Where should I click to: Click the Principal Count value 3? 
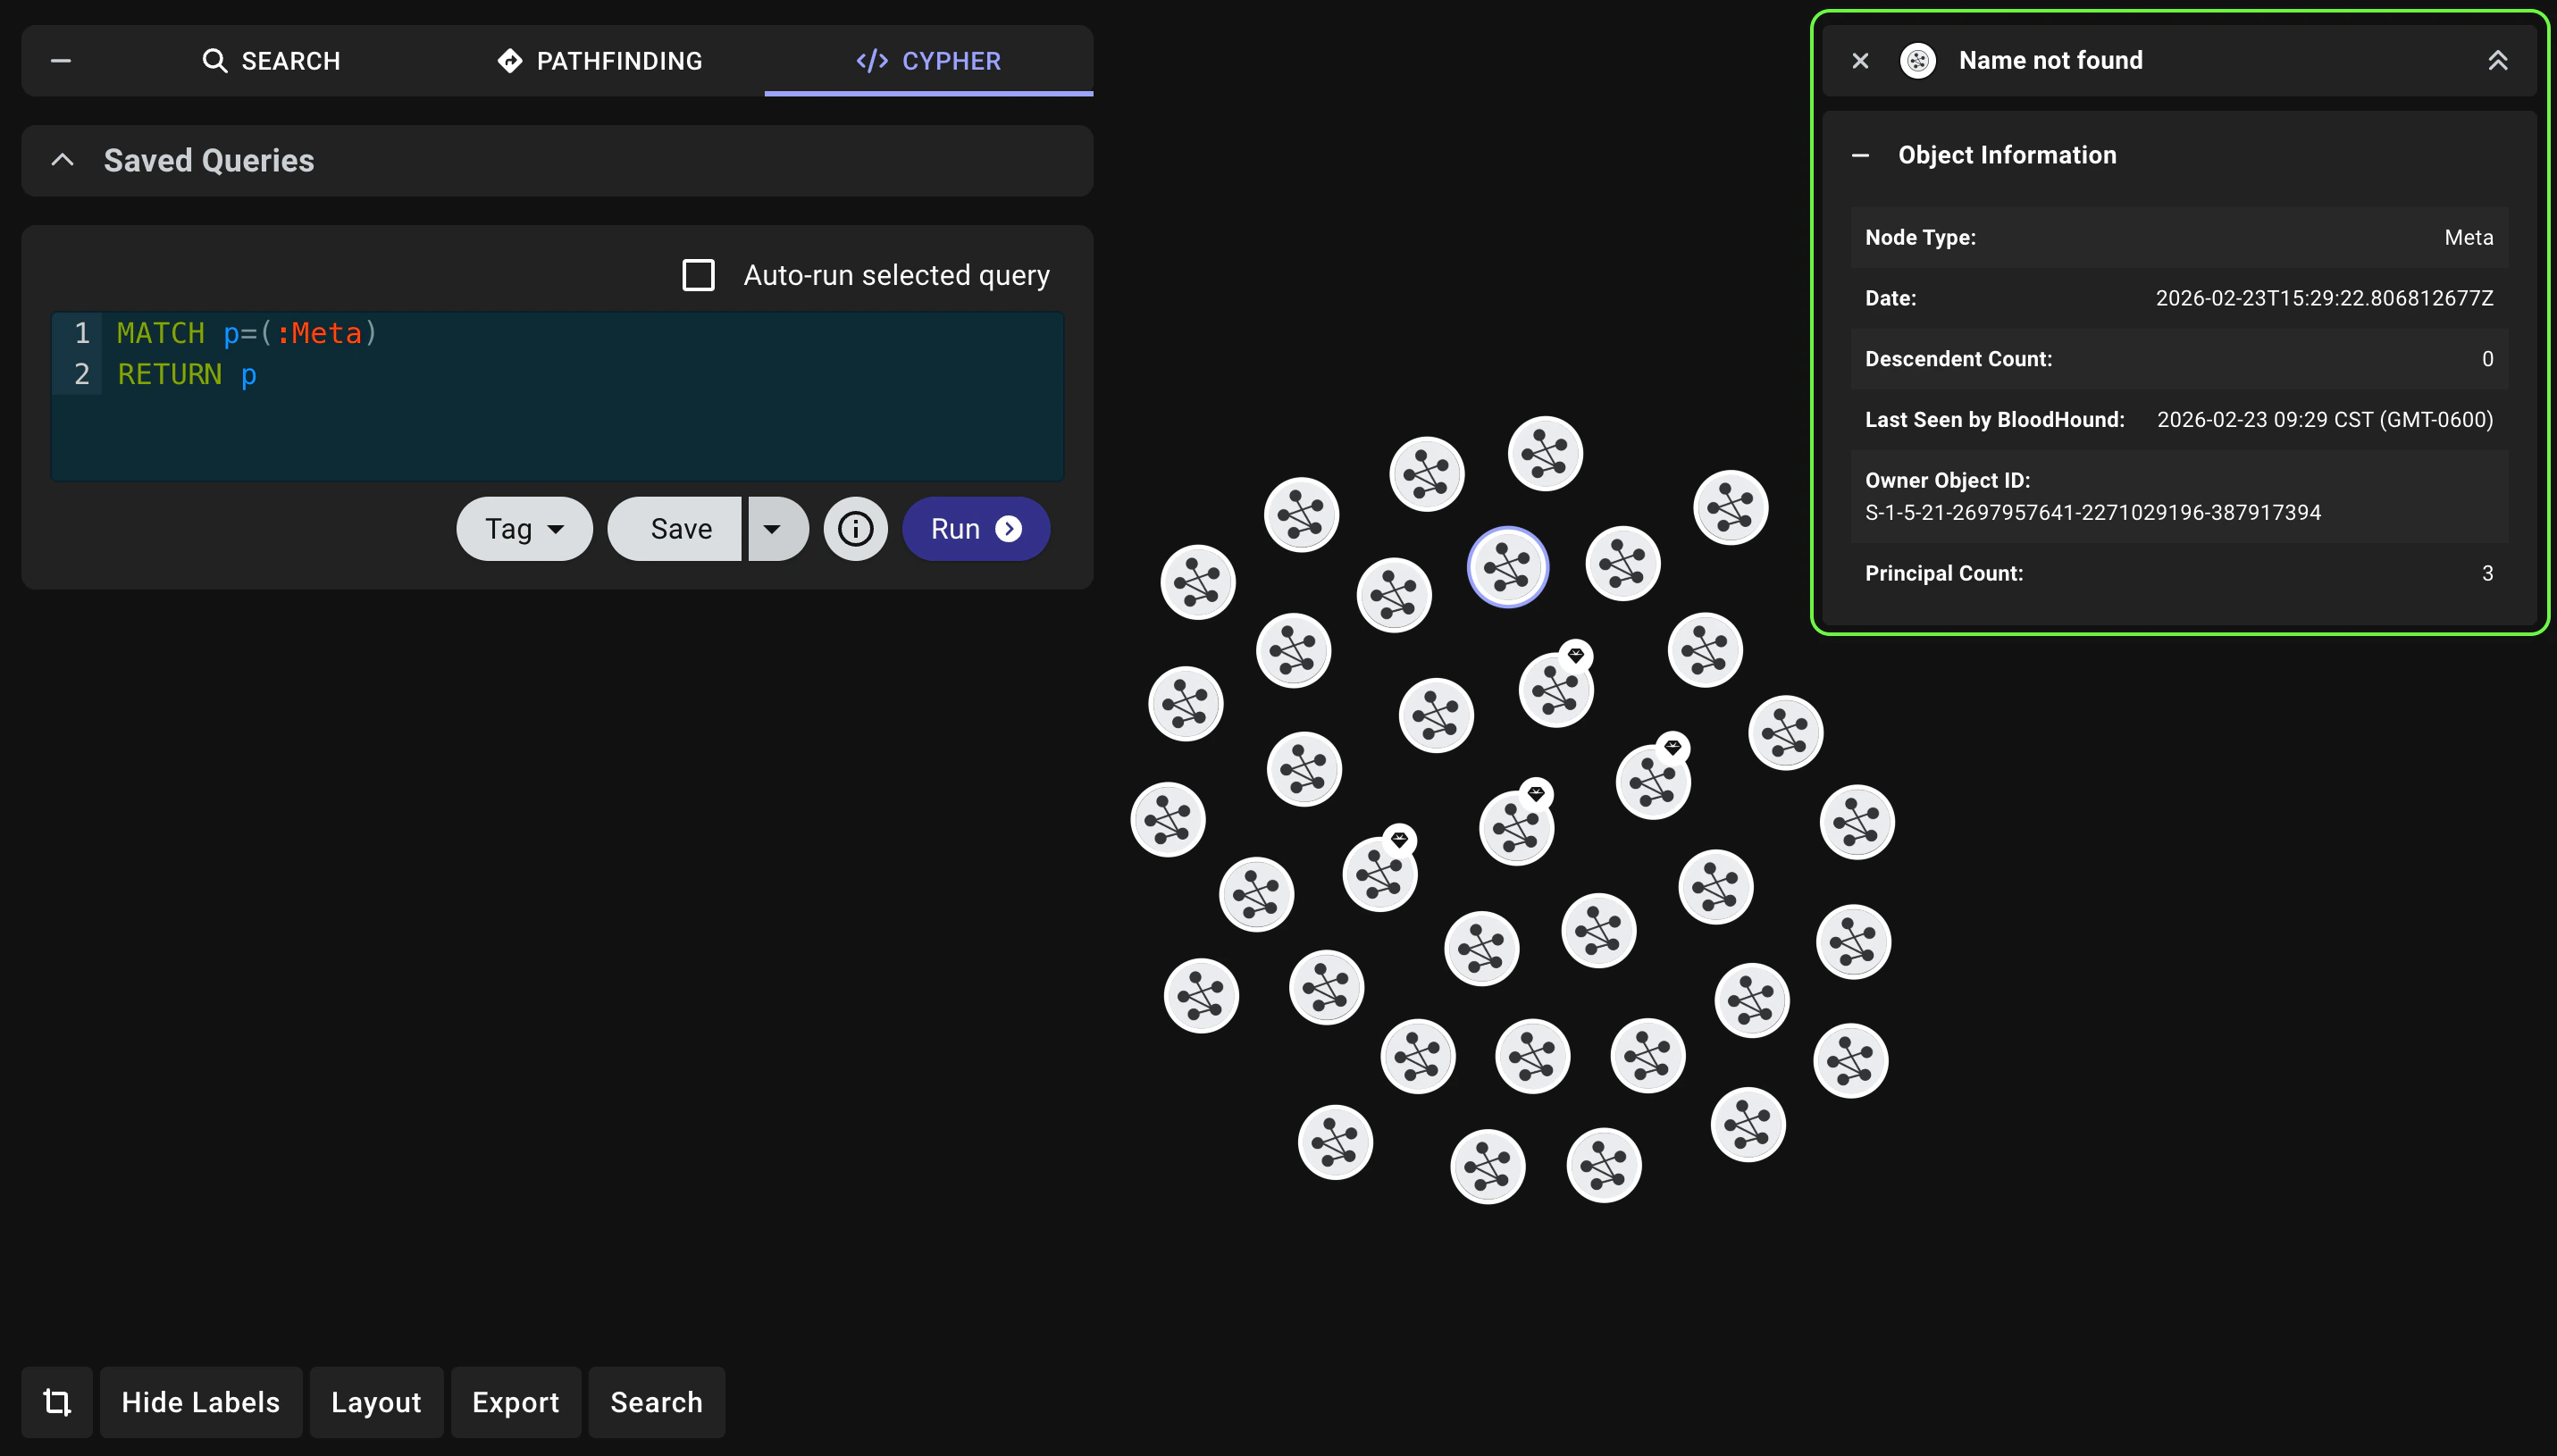(x=2487, y=574)
